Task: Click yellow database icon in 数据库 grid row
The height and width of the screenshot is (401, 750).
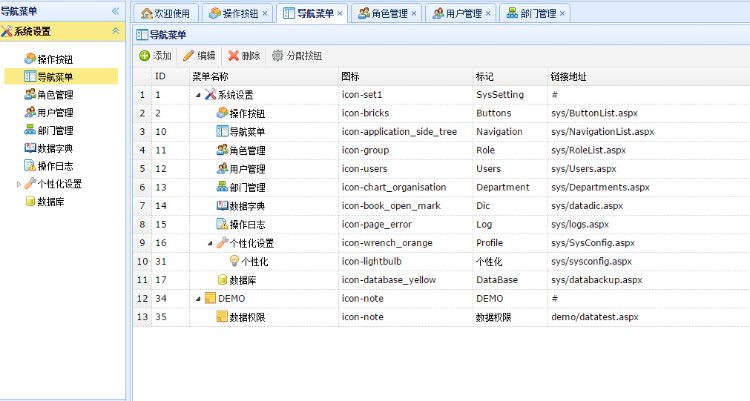Action: [222, 279]
